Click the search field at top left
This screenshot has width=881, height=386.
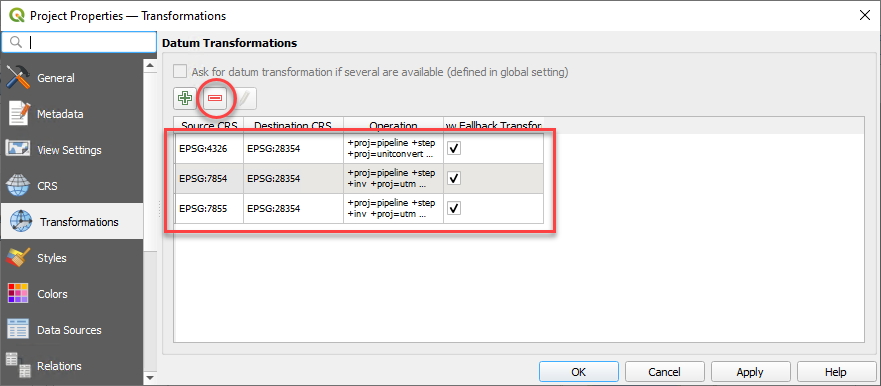click(79, 42)
